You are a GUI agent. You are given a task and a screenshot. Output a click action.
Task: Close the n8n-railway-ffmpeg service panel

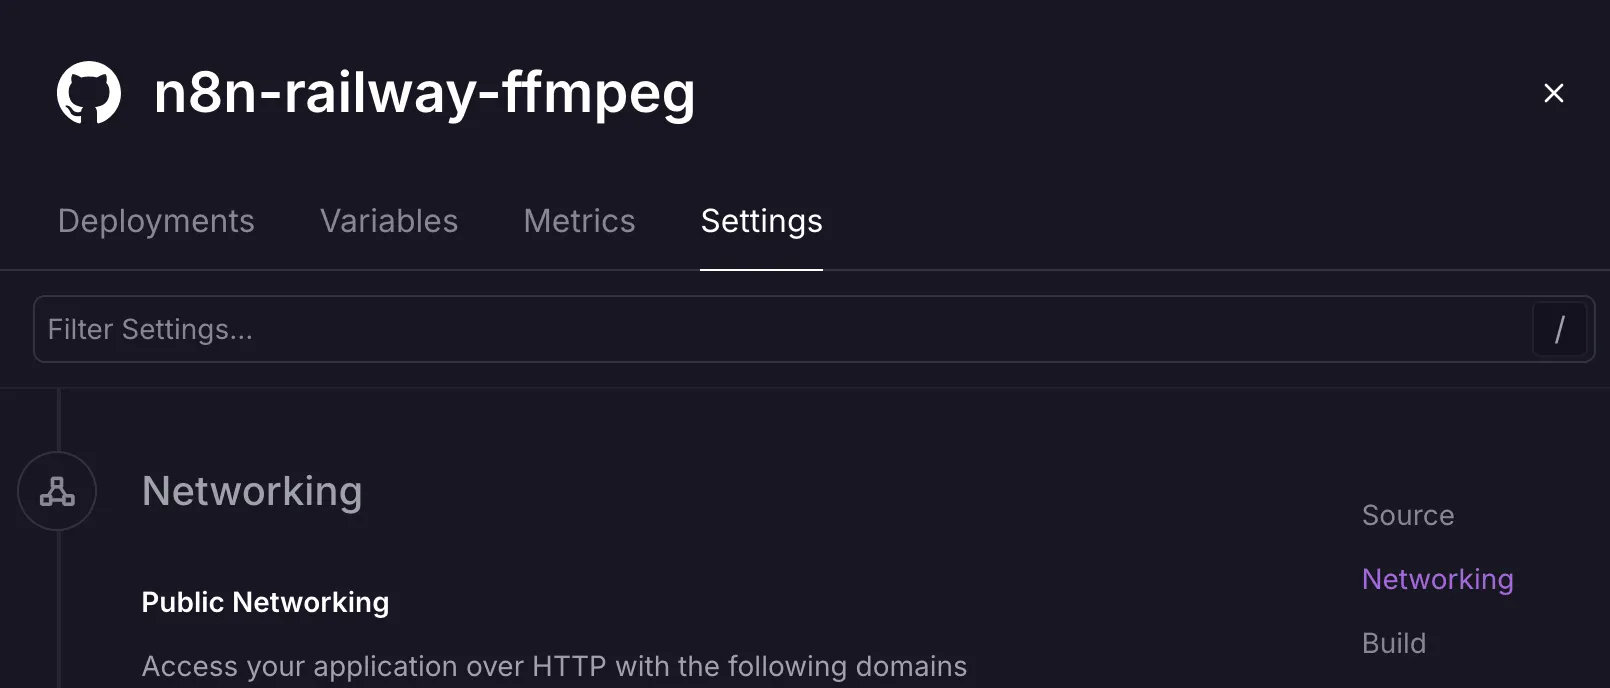[1553, 93]
